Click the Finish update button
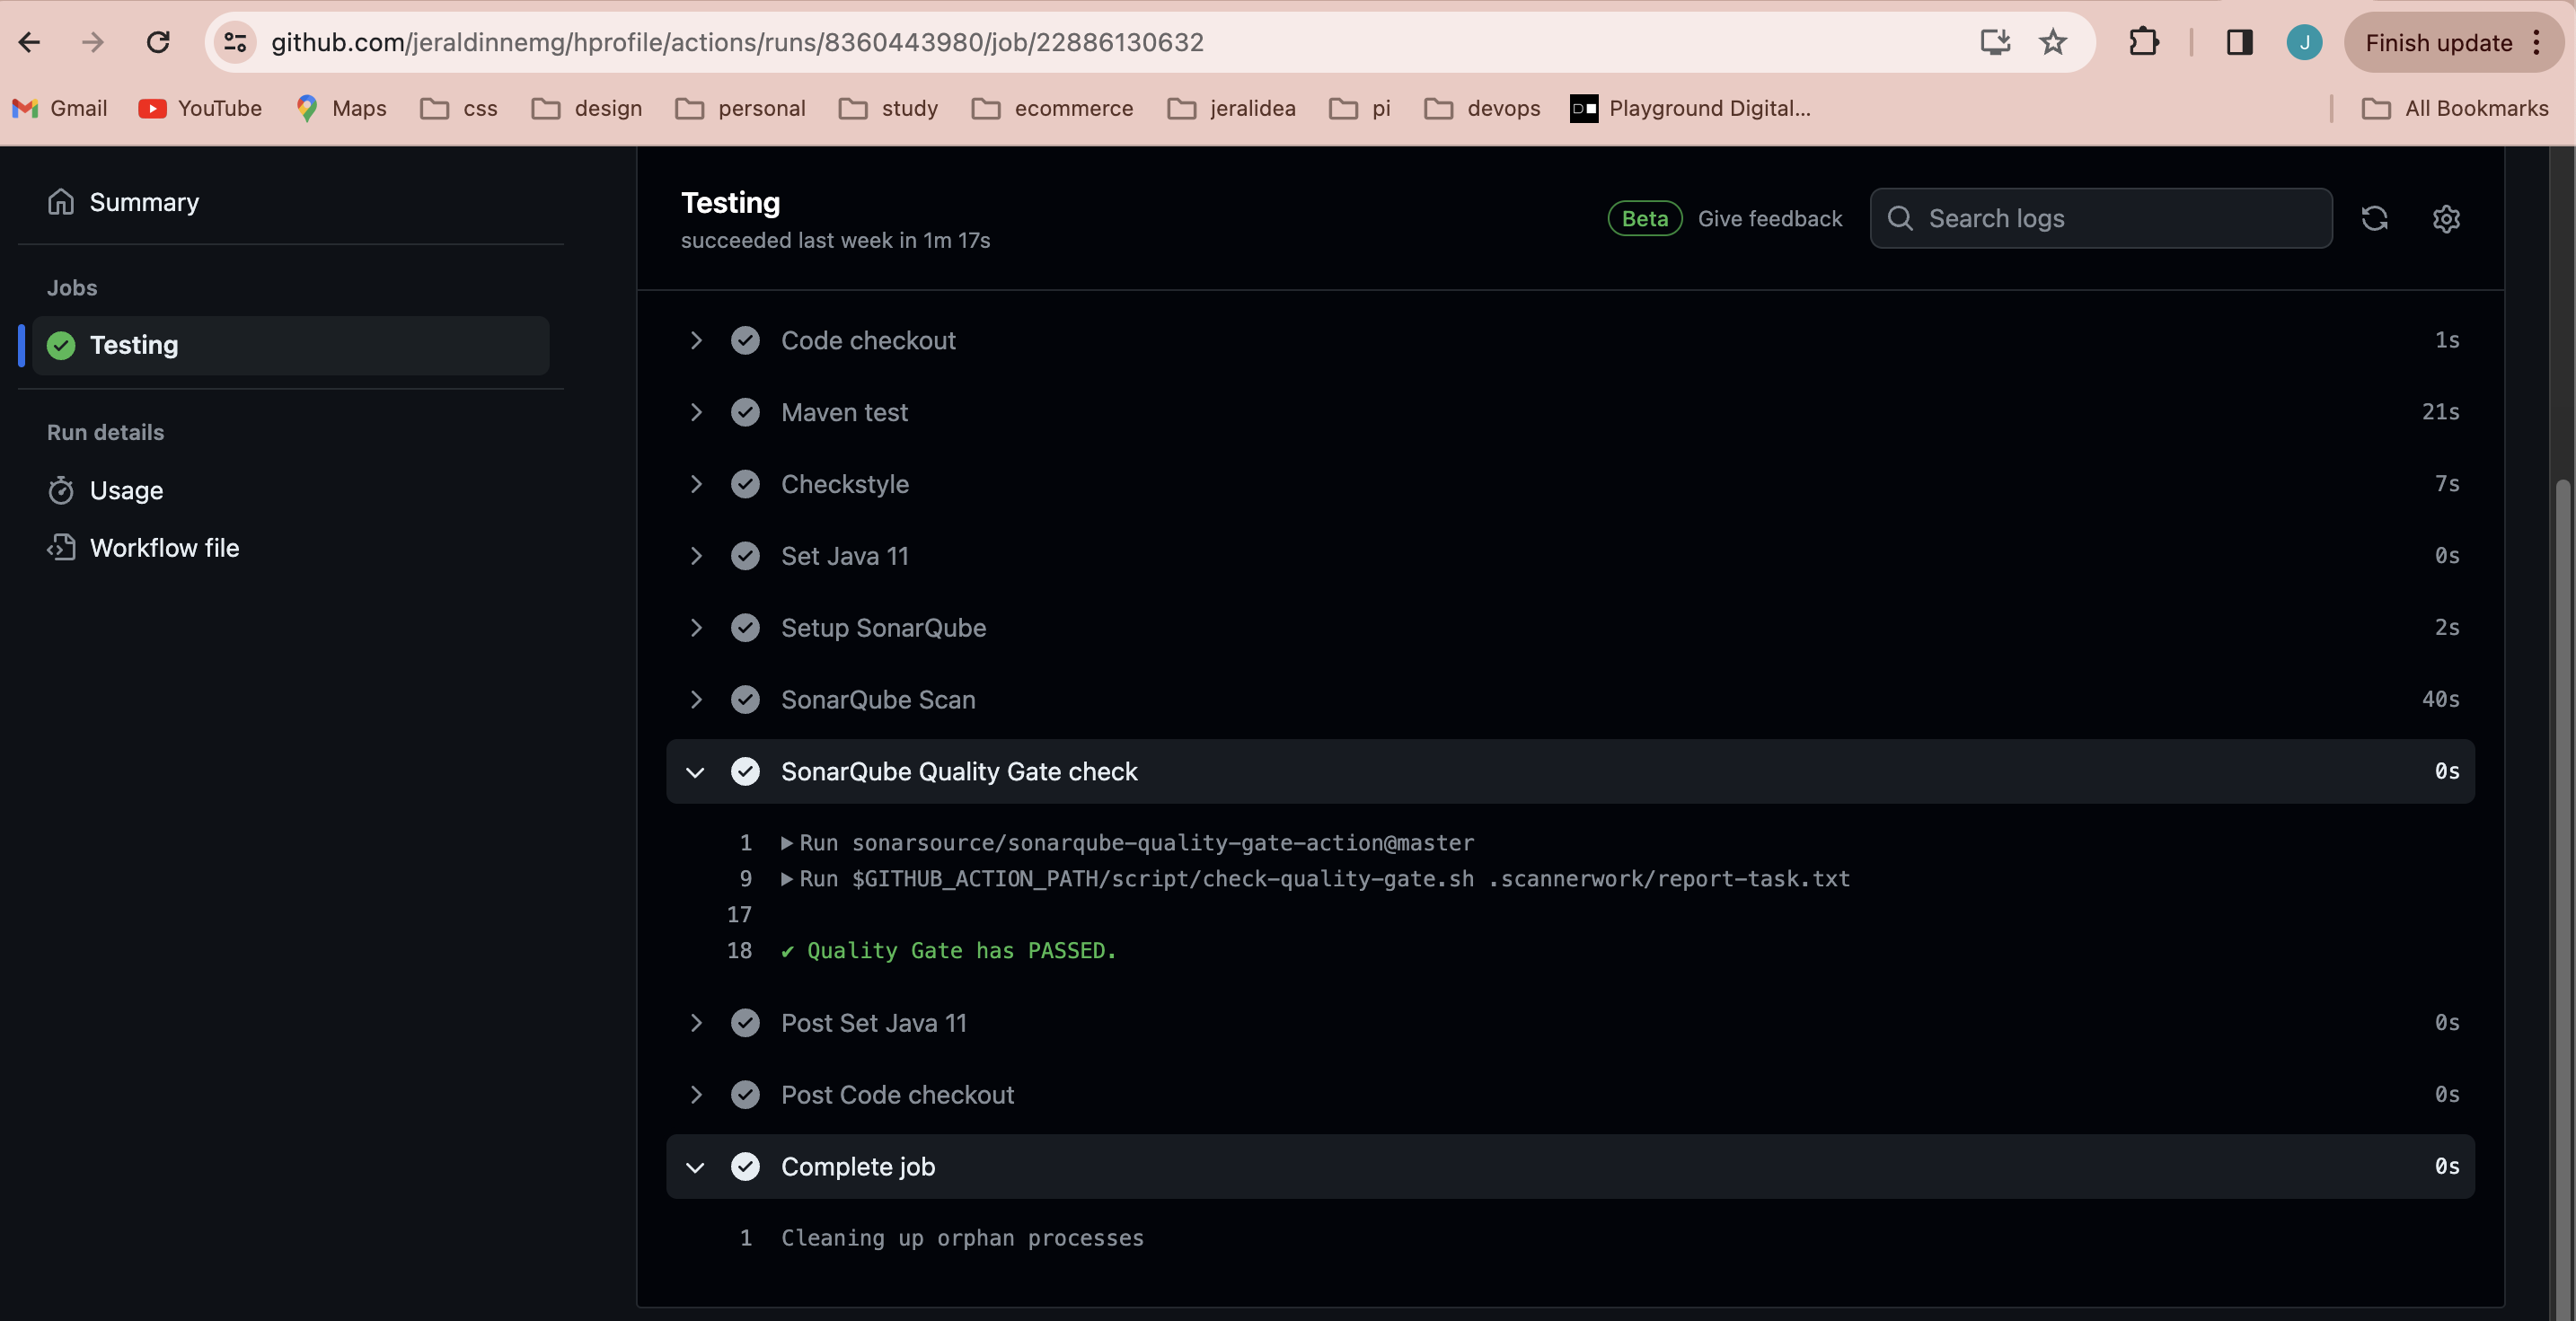Image resolution: width=2576 pixels, height=1321 pixels. point(2438,42)
